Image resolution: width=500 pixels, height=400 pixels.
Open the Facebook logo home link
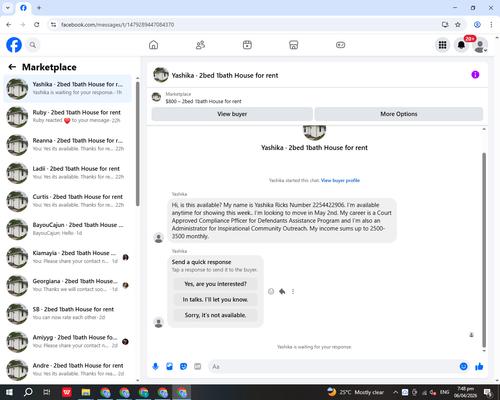coord(14,45)
